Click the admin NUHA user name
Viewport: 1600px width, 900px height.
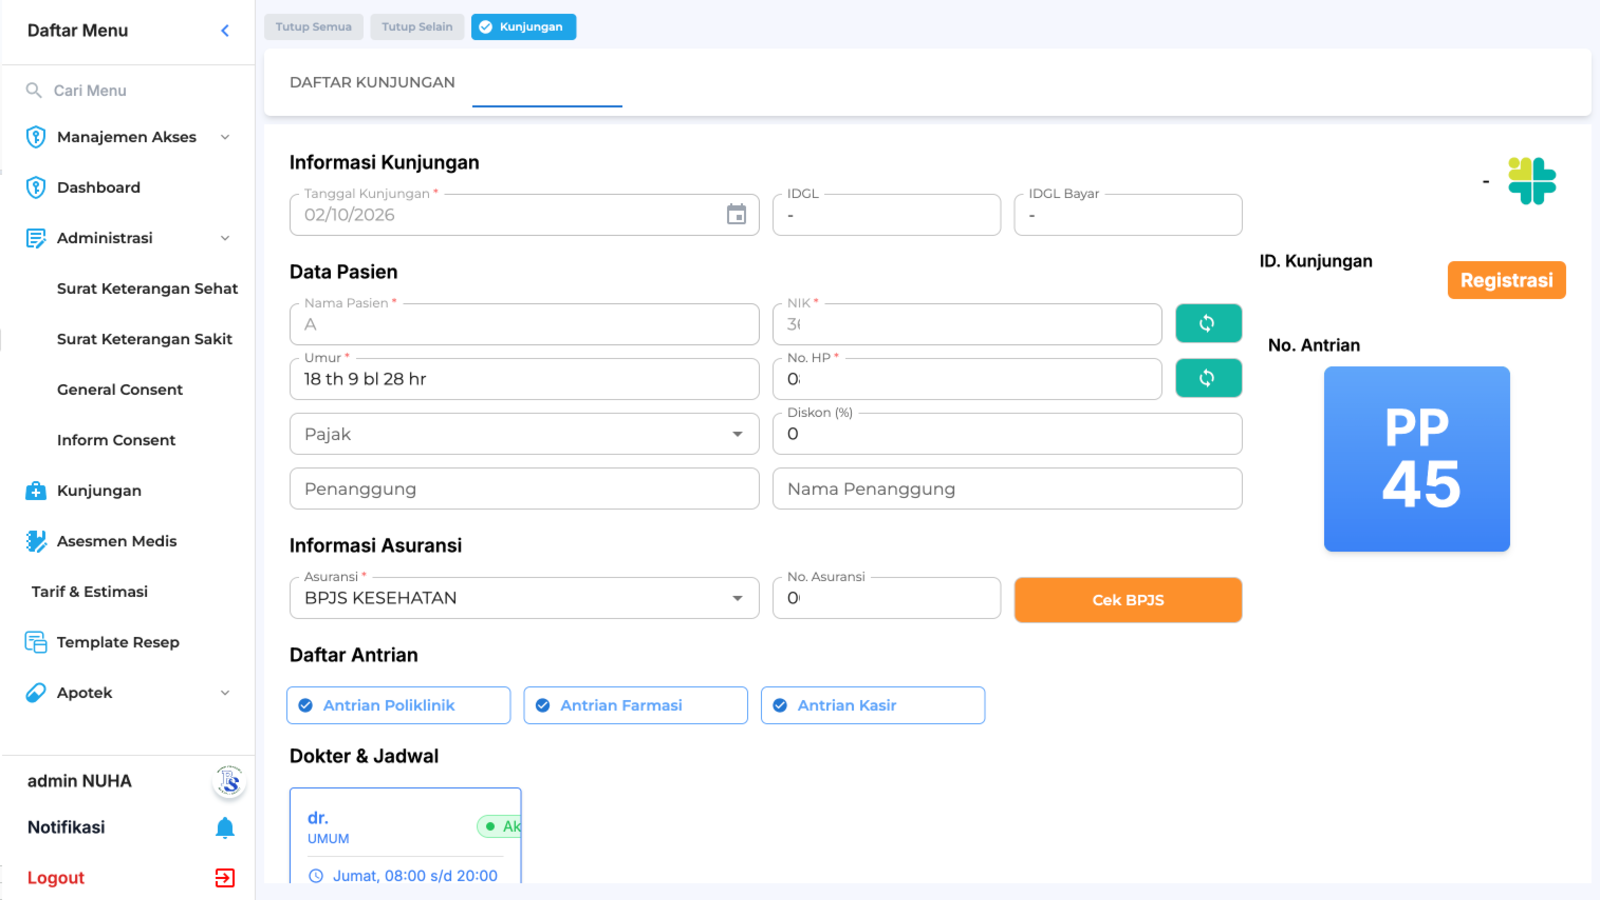[x=79, y=781]
